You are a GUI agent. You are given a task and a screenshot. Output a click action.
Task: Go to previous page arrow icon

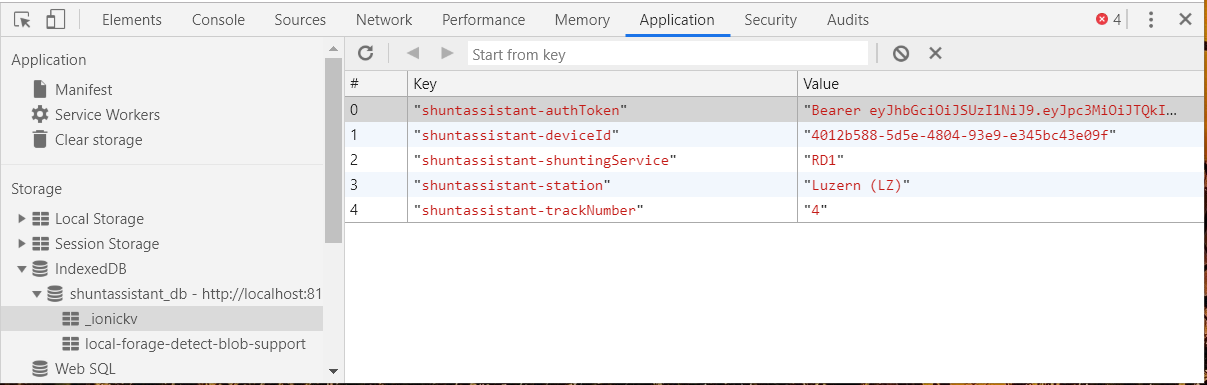click(x=413, y=53)
